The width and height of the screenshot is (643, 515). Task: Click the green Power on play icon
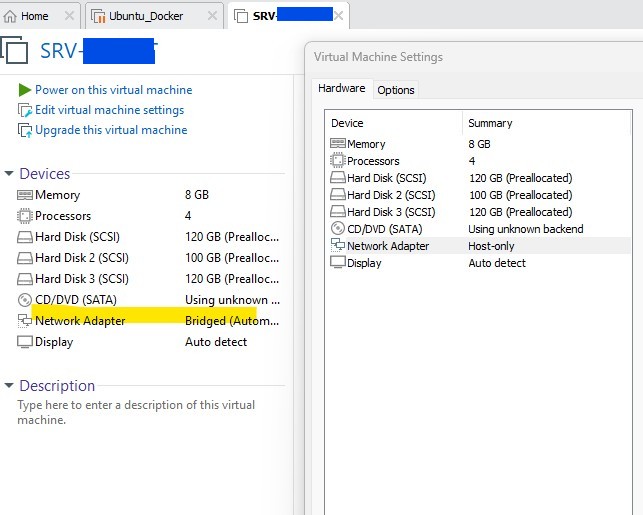tap(25, 90)
